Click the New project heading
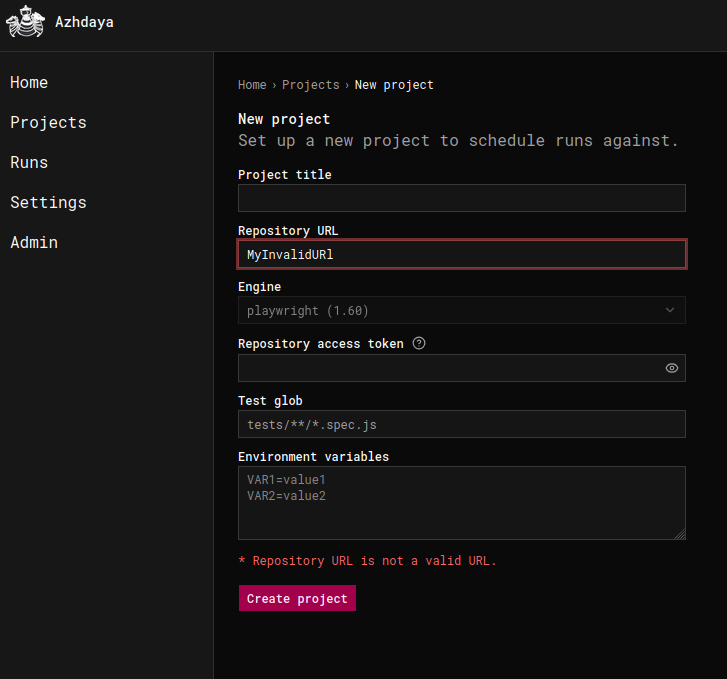The width and height of the screenshot is (727, 679). pyautogui.click(x=284, y=119)
